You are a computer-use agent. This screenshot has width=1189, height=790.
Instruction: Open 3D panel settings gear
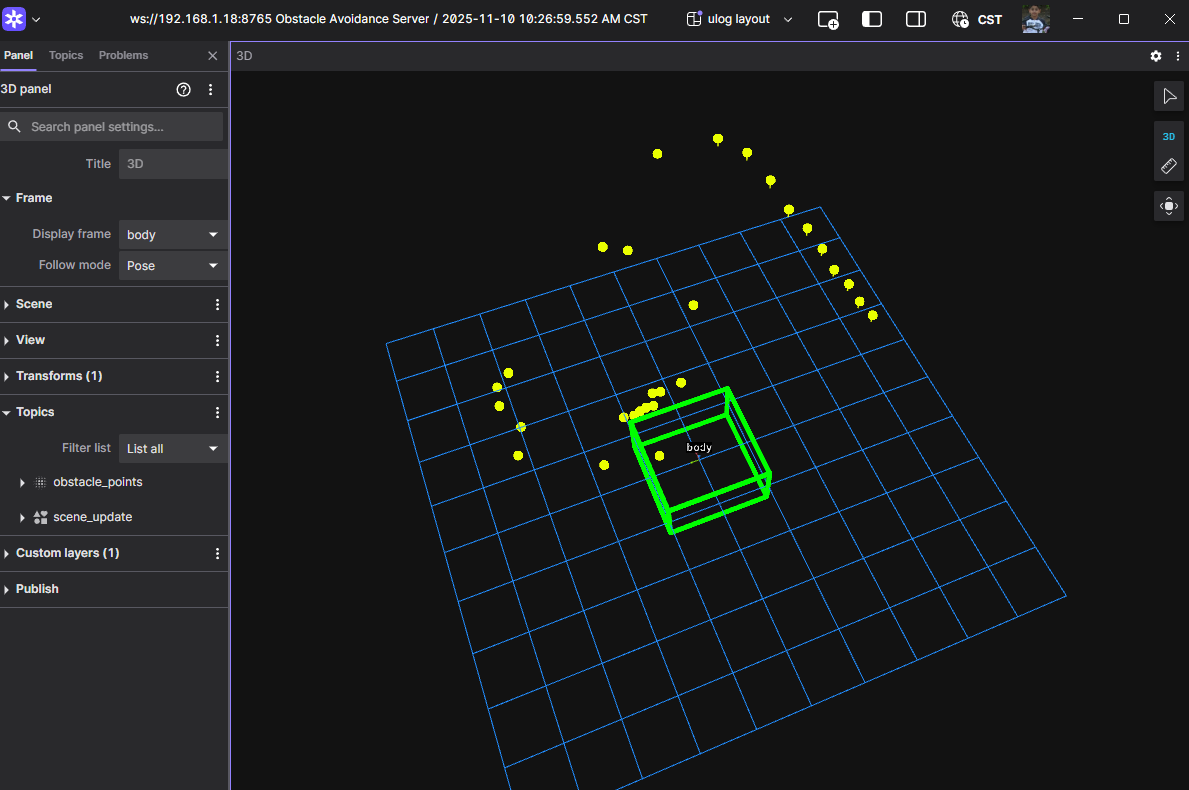point(1156,56)
